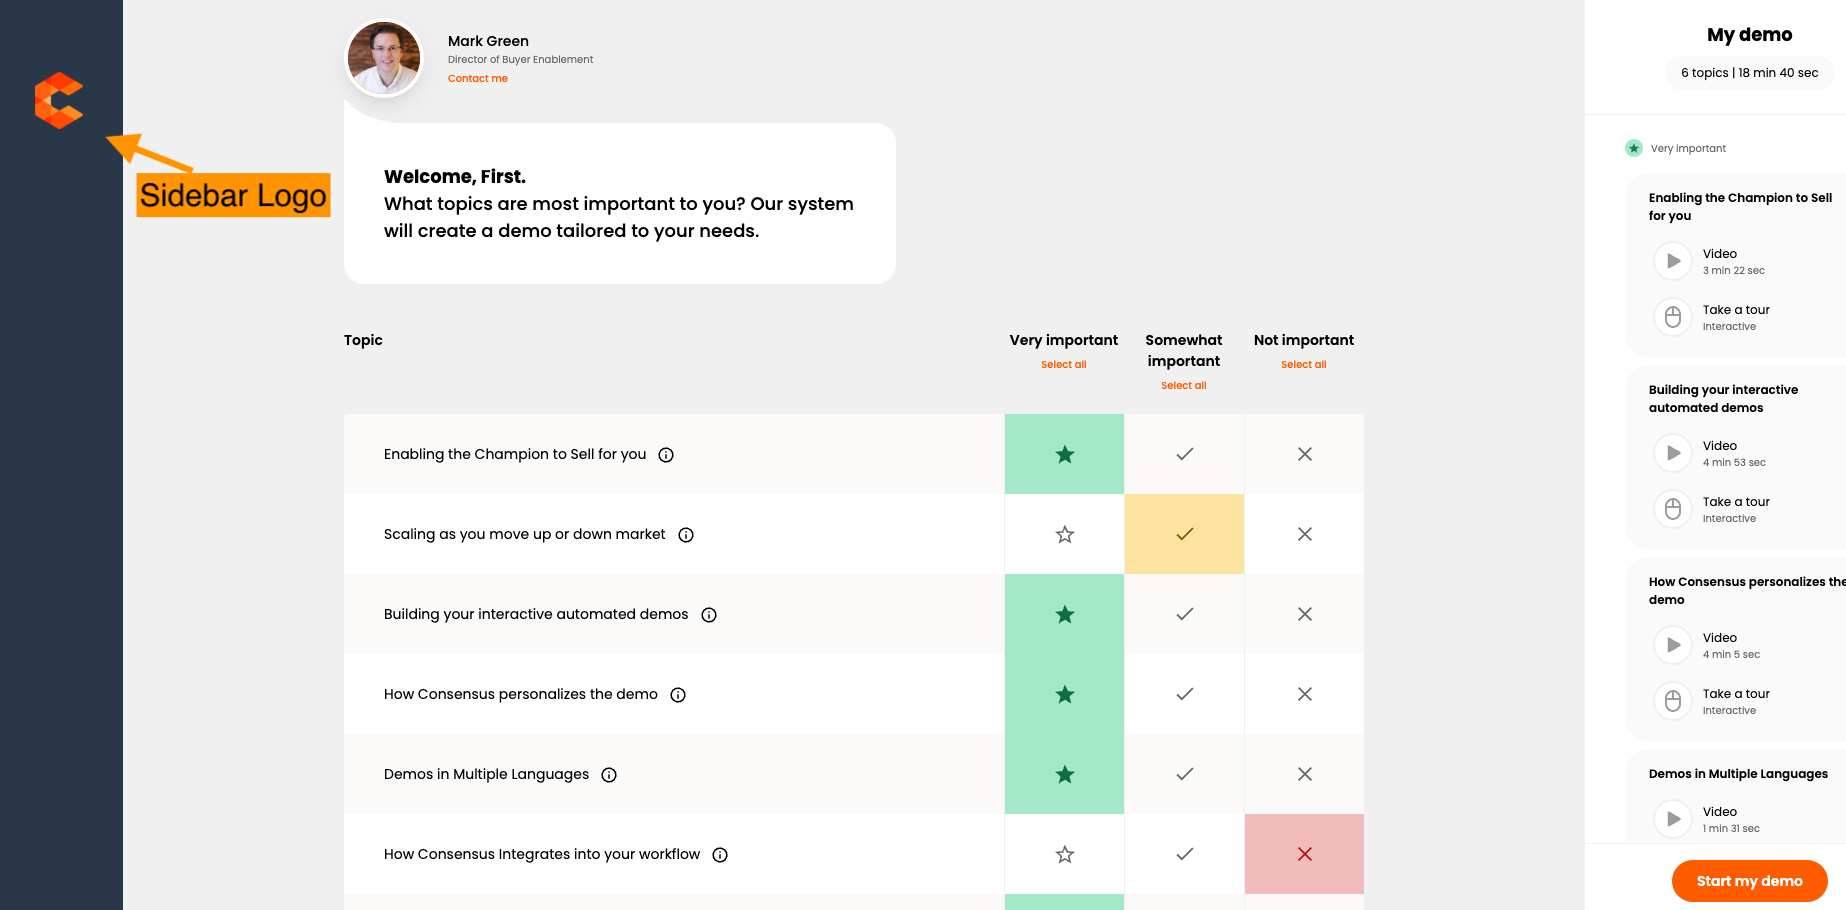Open Mark Green's profile photo
This screenshot has height=910, width=1846.
pyautogui.click(x=384, y=59)
